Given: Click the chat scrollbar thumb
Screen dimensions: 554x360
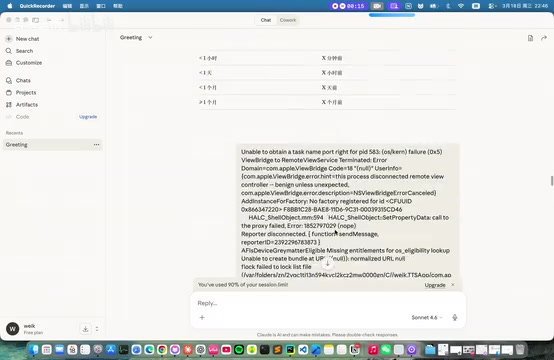Looking at the screenshot, I should tap(552, 181).
